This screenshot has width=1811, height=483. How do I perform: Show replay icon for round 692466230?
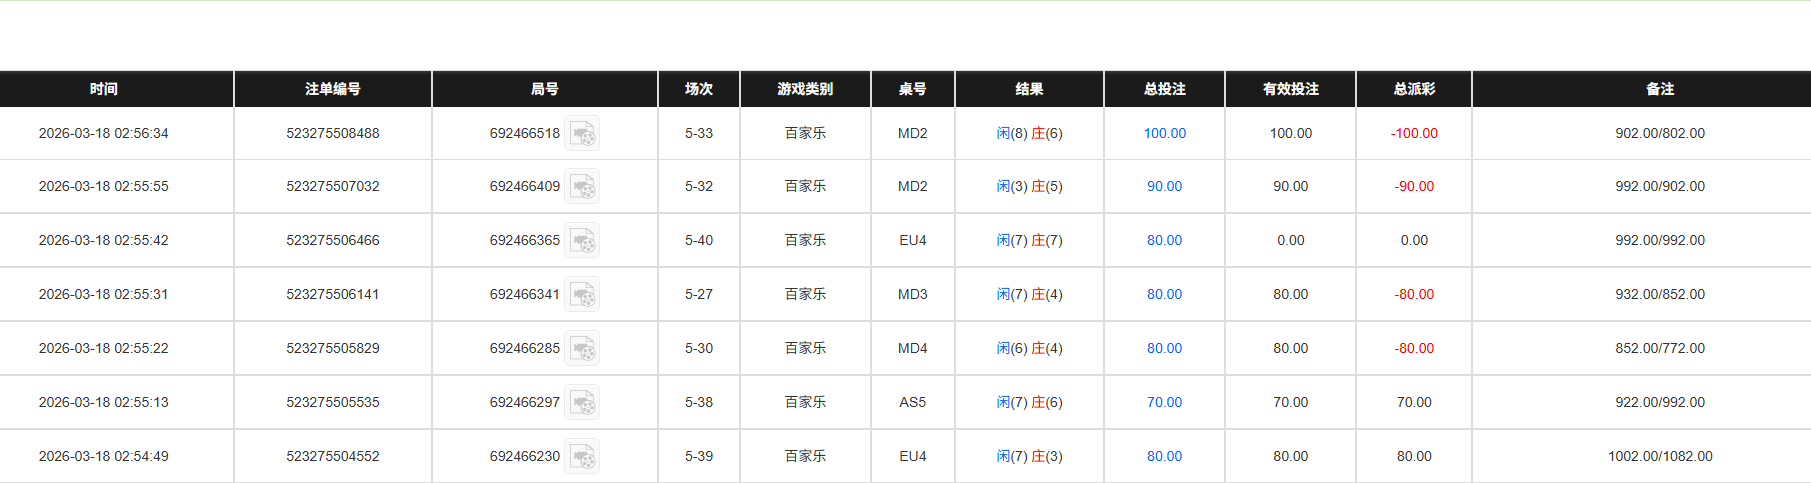click(x=582, y=456)
